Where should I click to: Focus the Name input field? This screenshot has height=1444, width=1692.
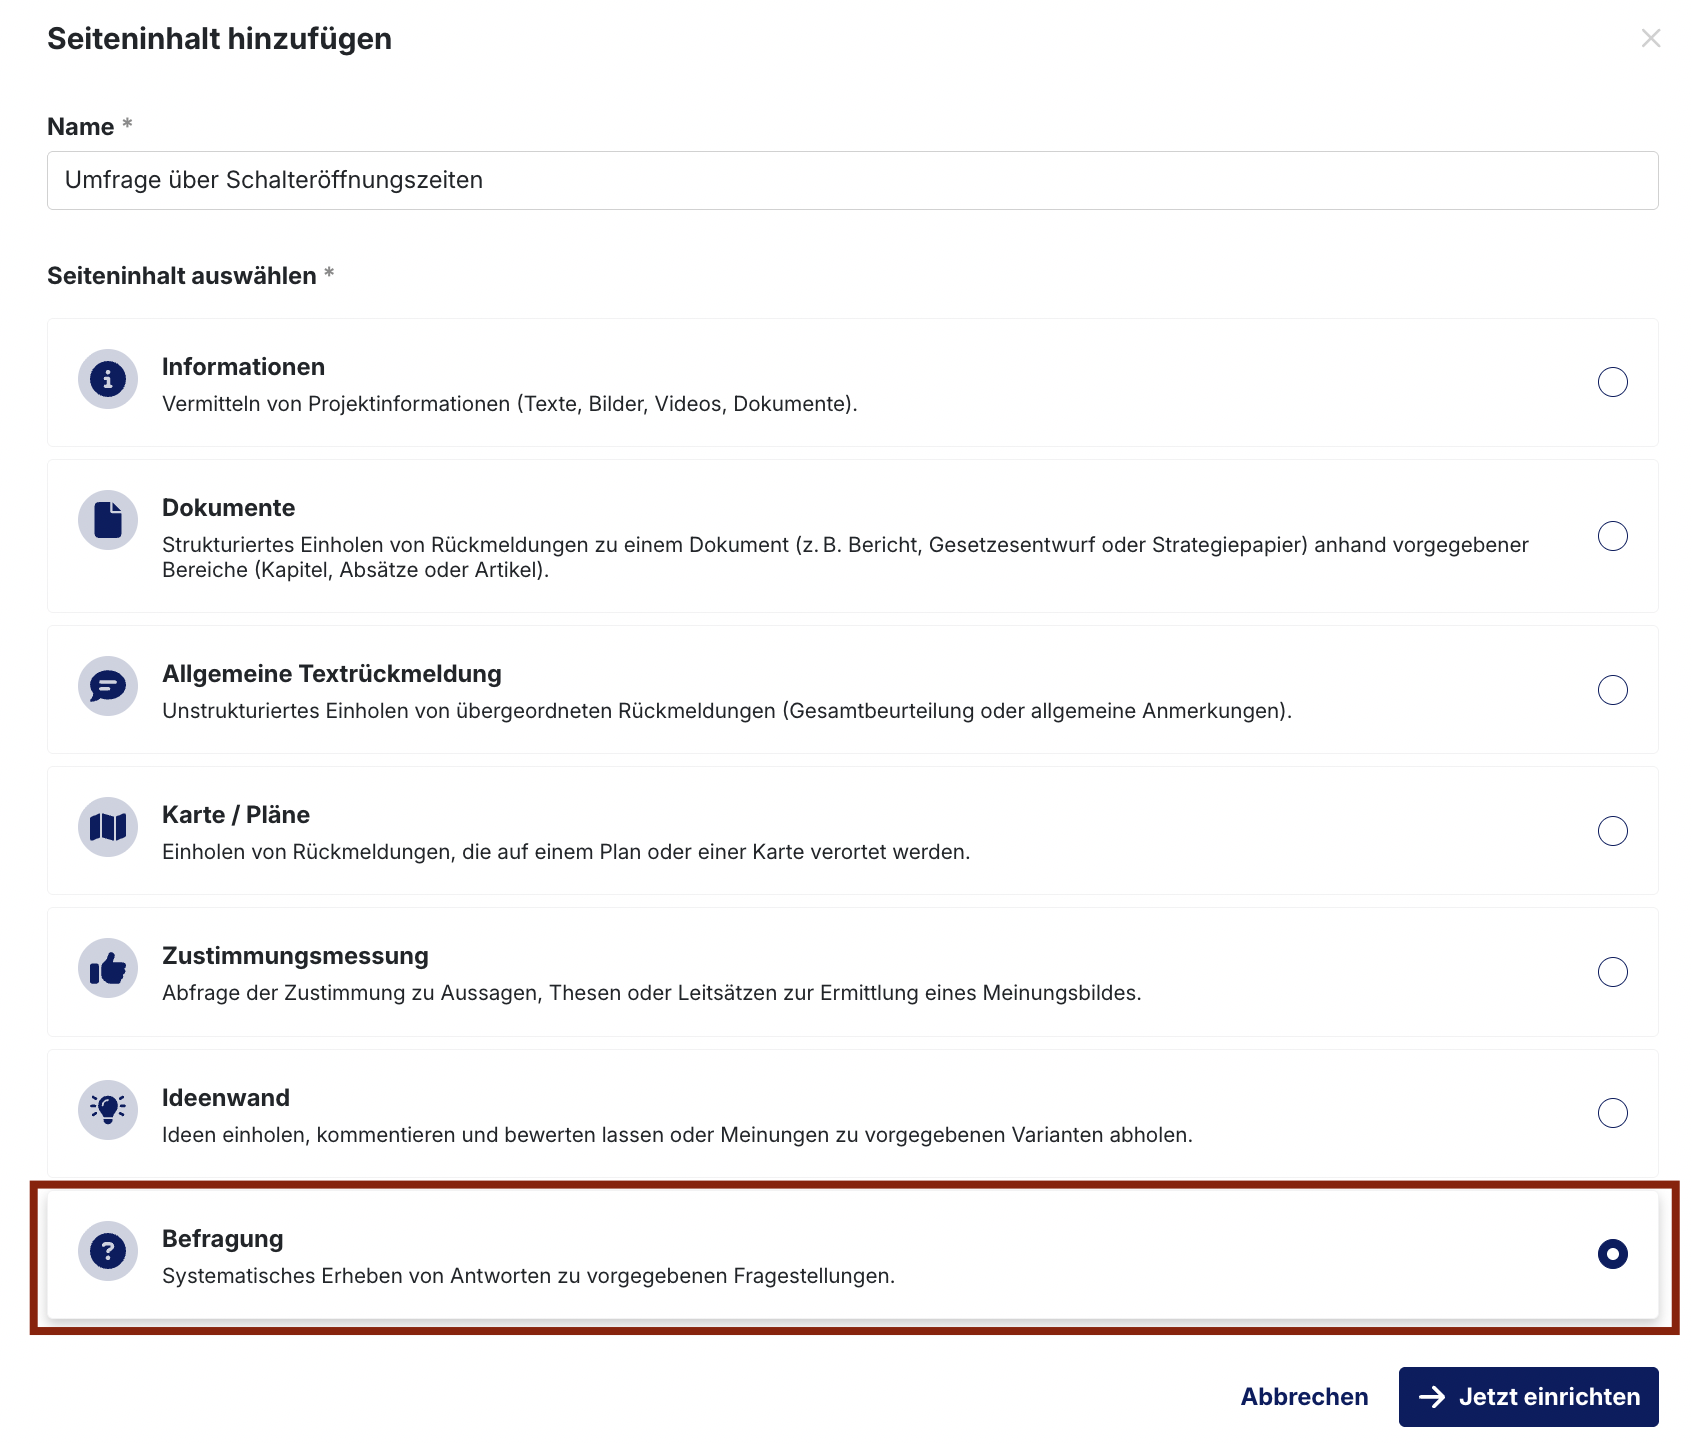(852, 180)
